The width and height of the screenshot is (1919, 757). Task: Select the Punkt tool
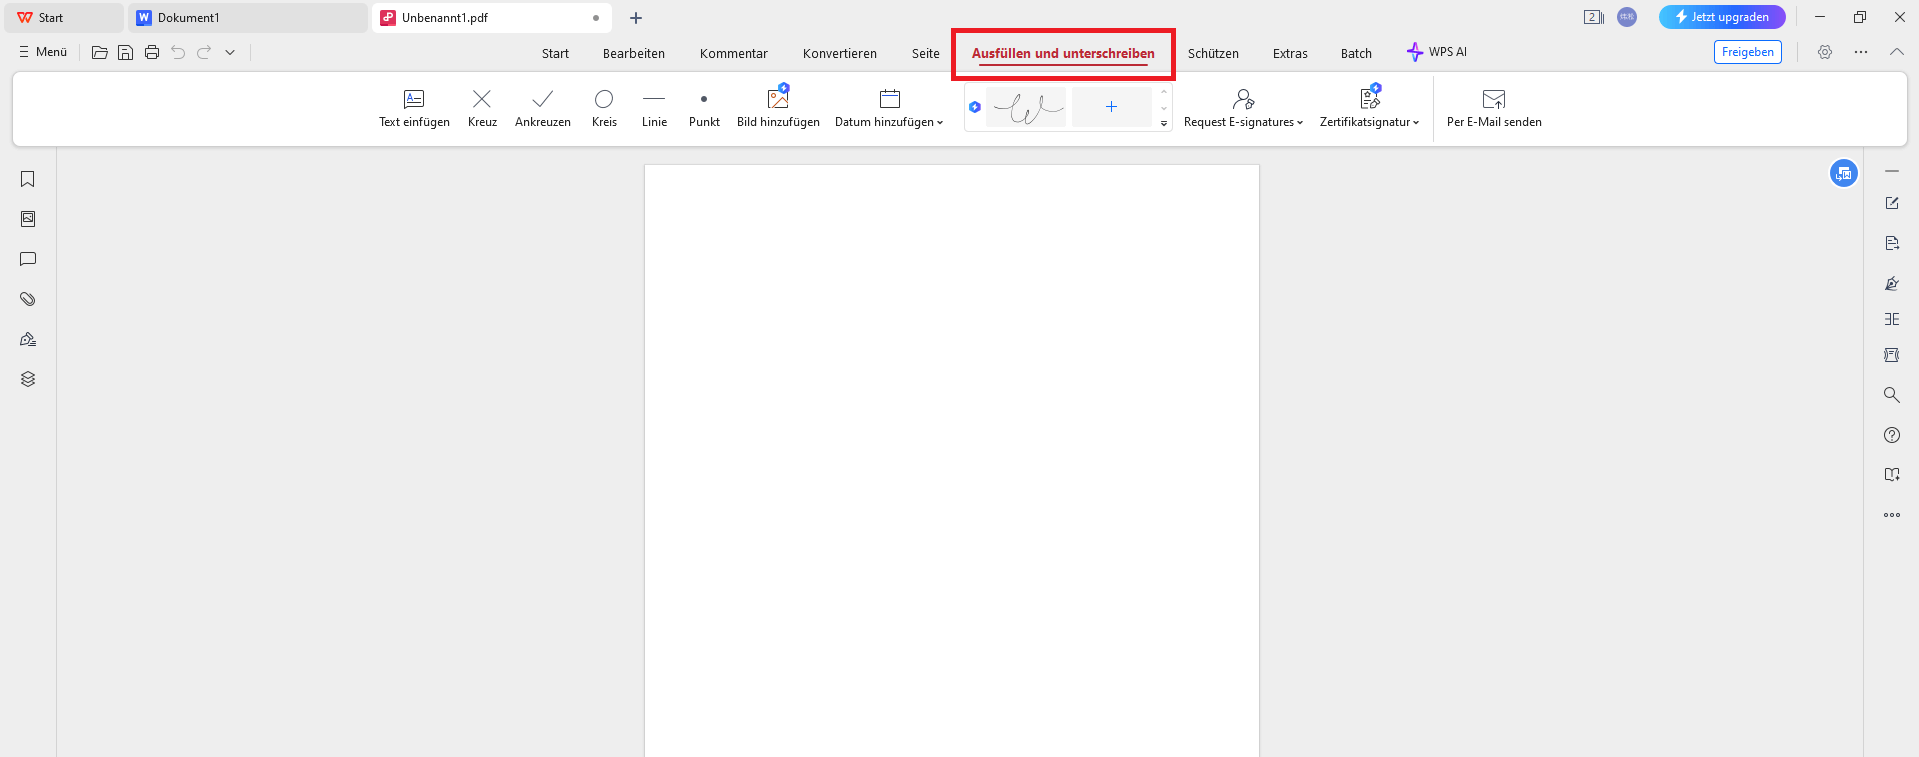pyautogui.click(x=704, y=108)
